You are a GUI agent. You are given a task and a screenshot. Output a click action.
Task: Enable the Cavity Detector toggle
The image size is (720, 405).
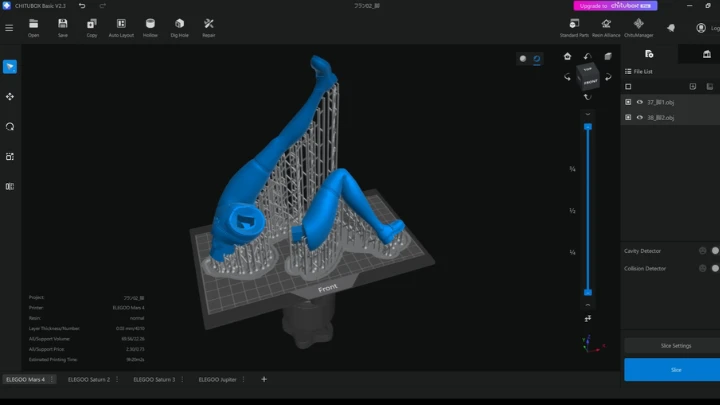(x=715, y=251)
